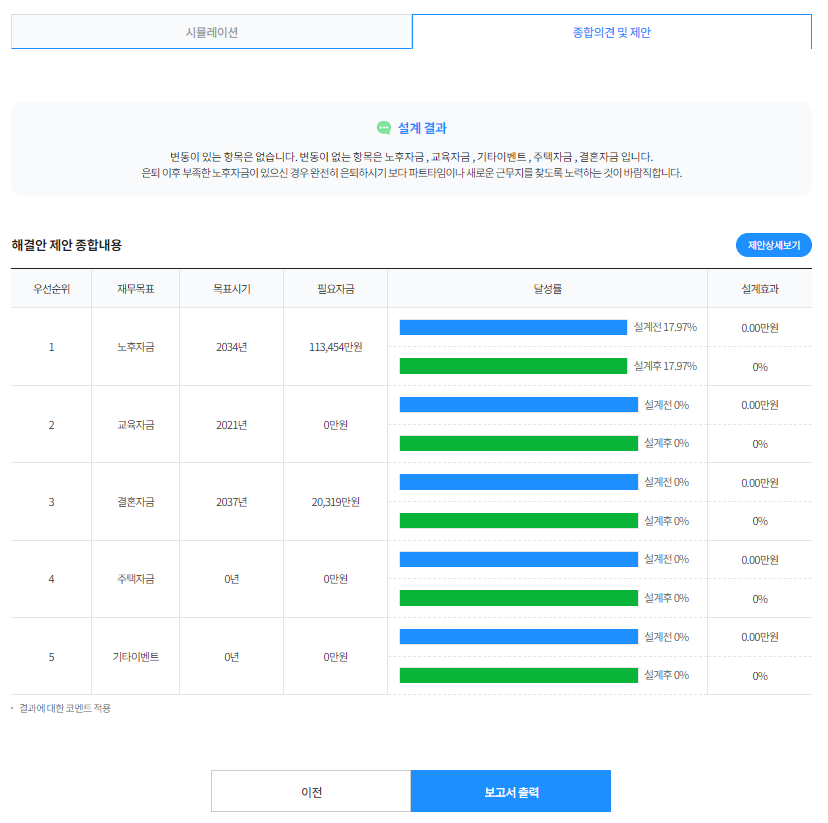Click the green 설계후 17.97% progress bar

pos(513,366)
